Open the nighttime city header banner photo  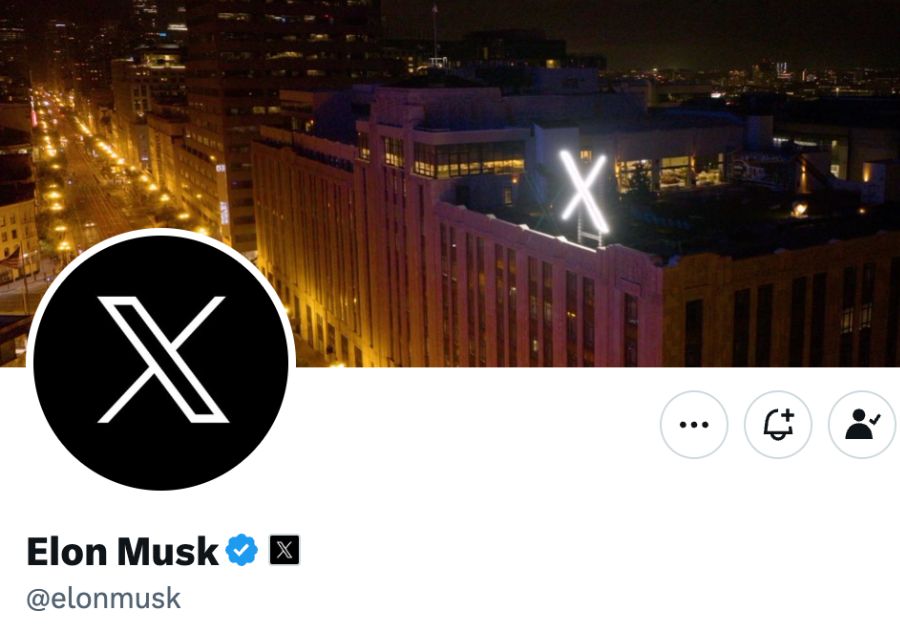pyautogui.click(x=450, y=183)
